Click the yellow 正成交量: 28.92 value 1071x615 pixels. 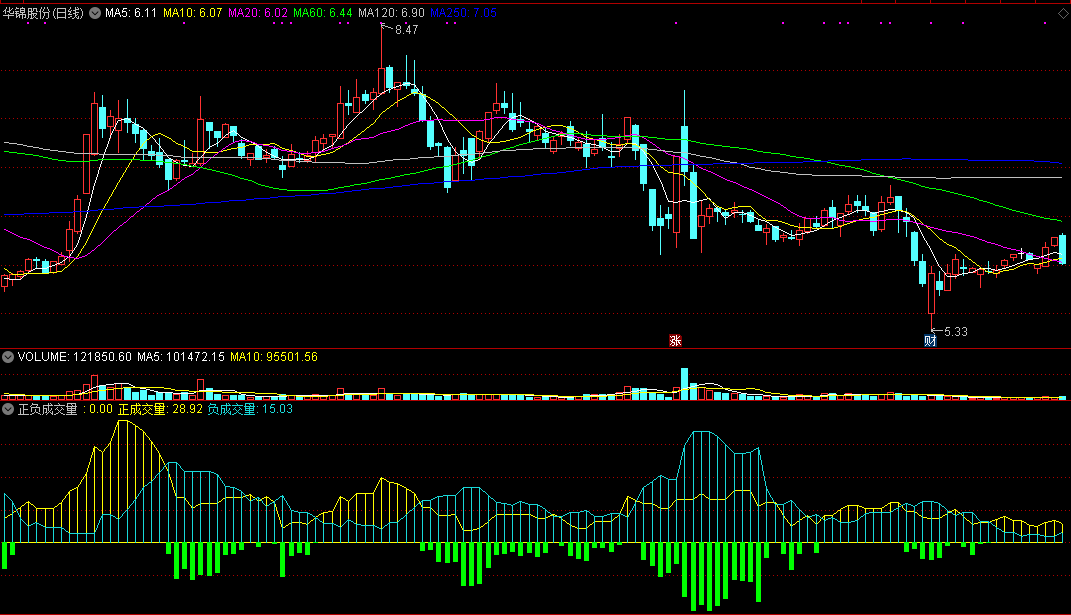[x=161, y=409]
